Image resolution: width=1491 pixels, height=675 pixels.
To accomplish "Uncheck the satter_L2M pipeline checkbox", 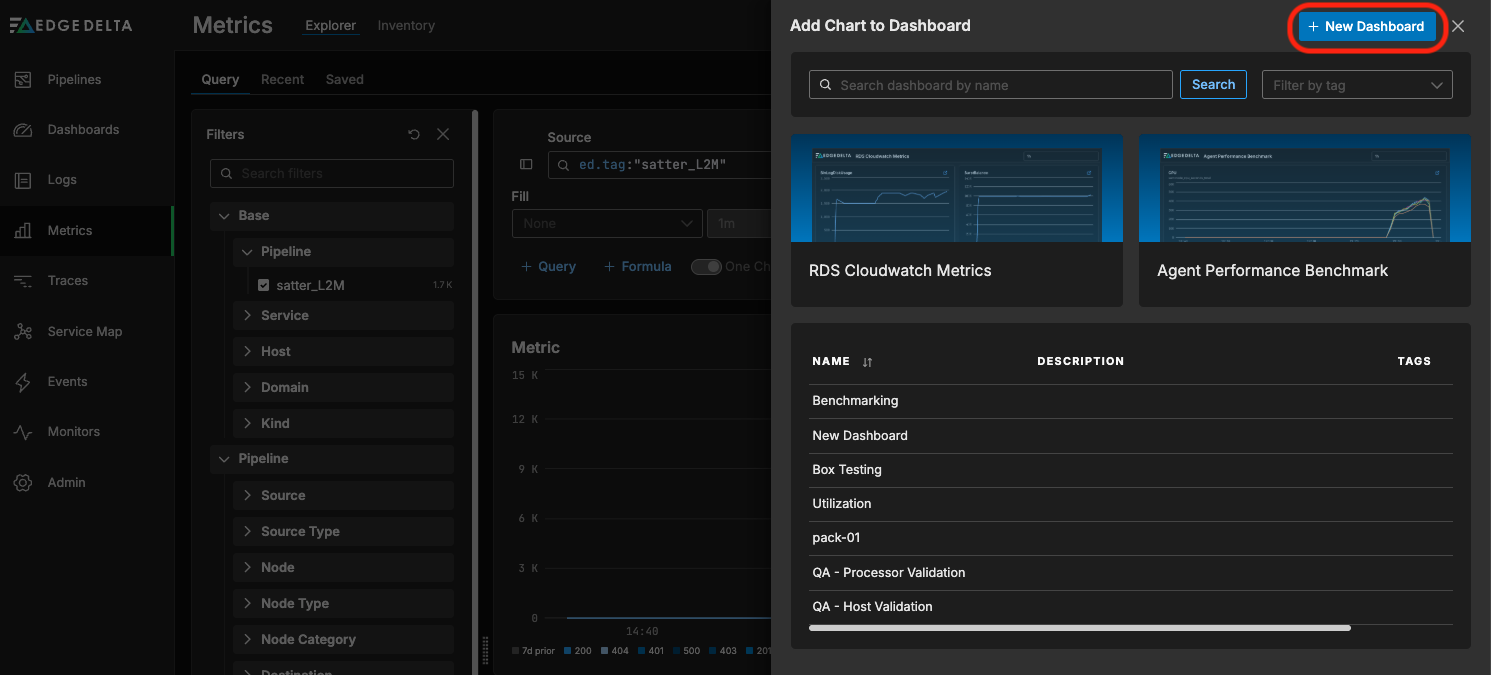I will pos(264,285).
